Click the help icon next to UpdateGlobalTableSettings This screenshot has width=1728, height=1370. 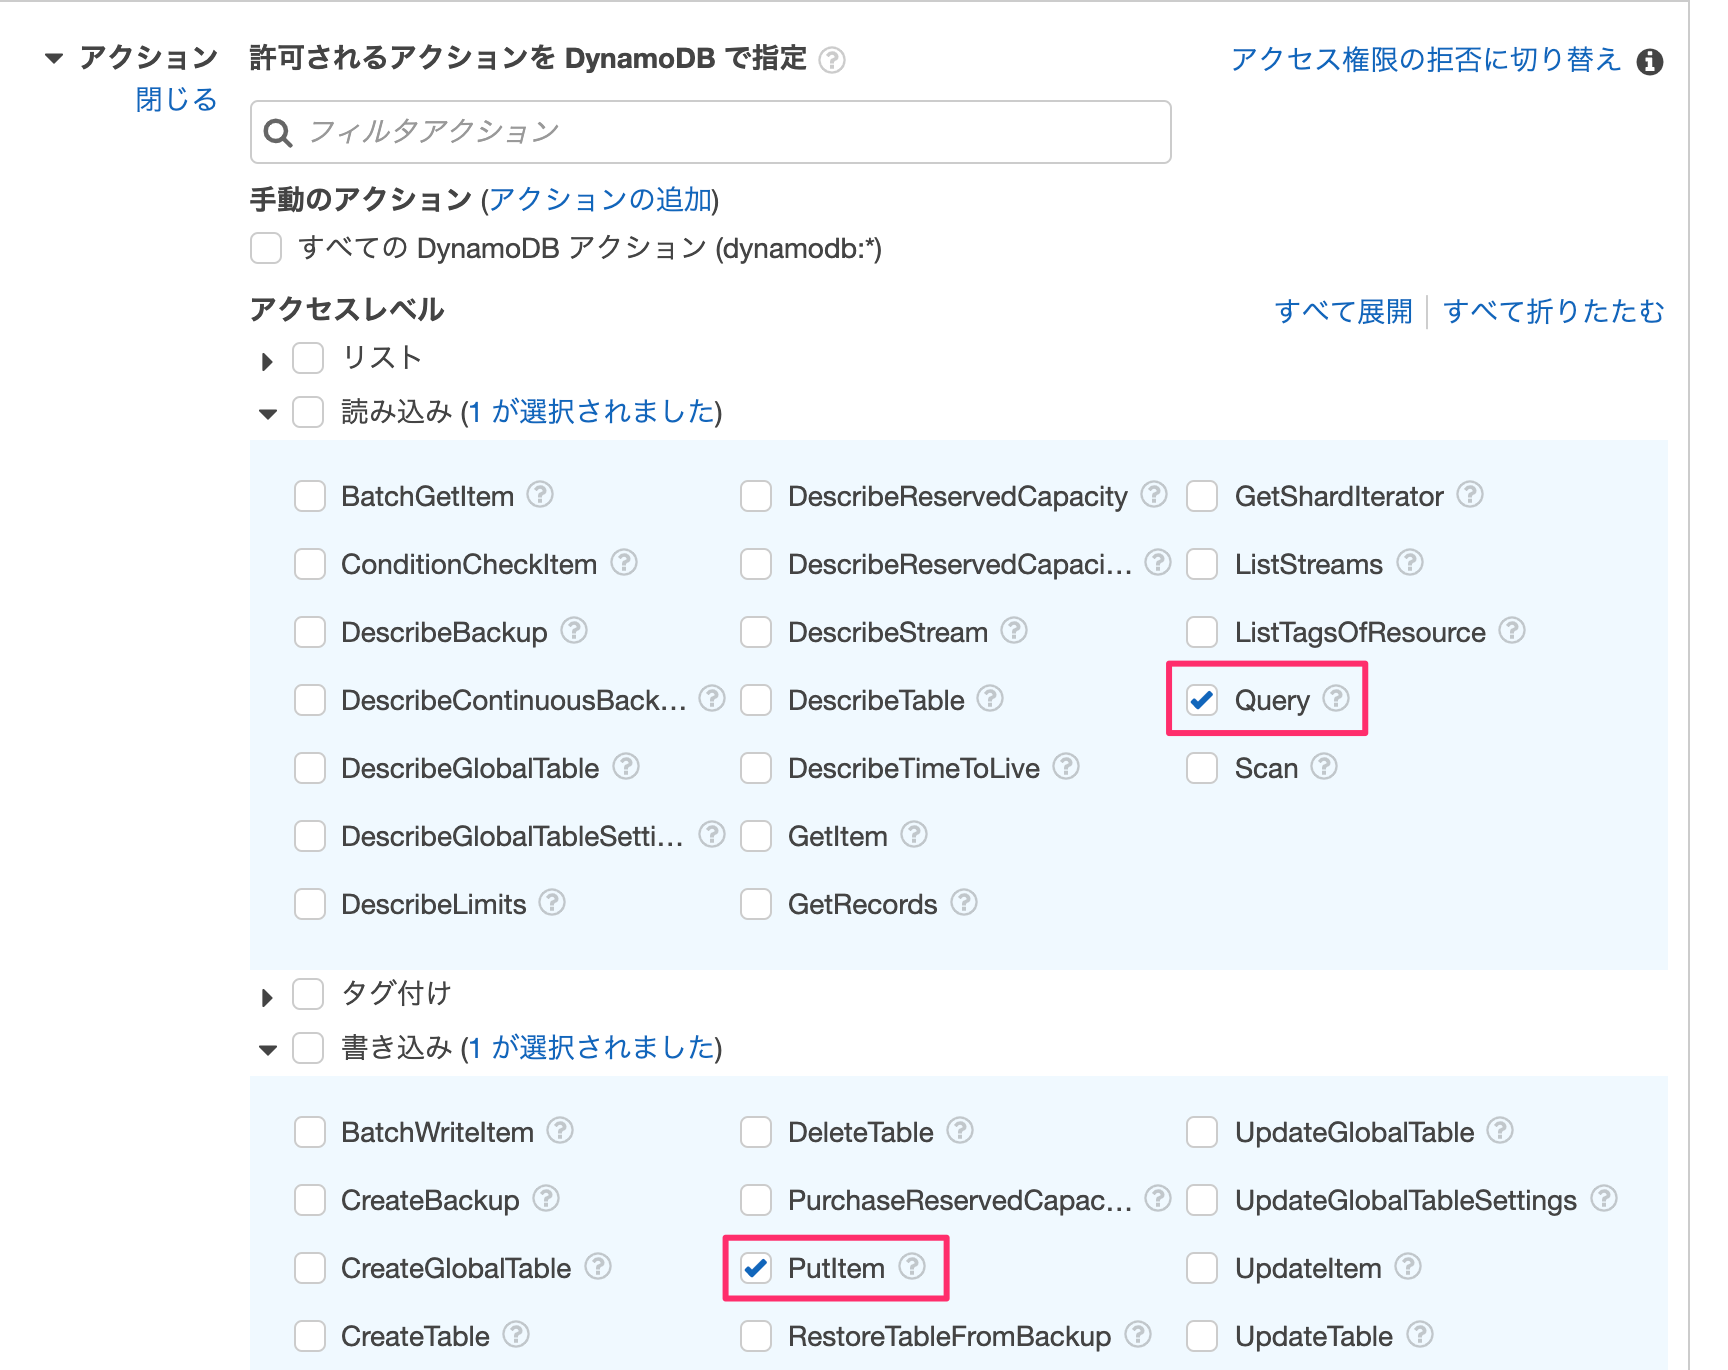(1604, 1199)
